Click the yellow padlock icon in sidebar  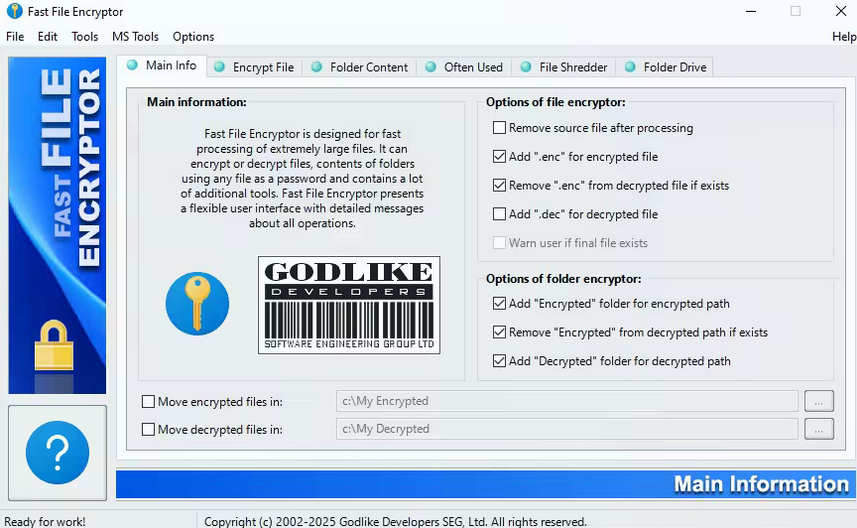pyautogui.click(x=56, y=346)
